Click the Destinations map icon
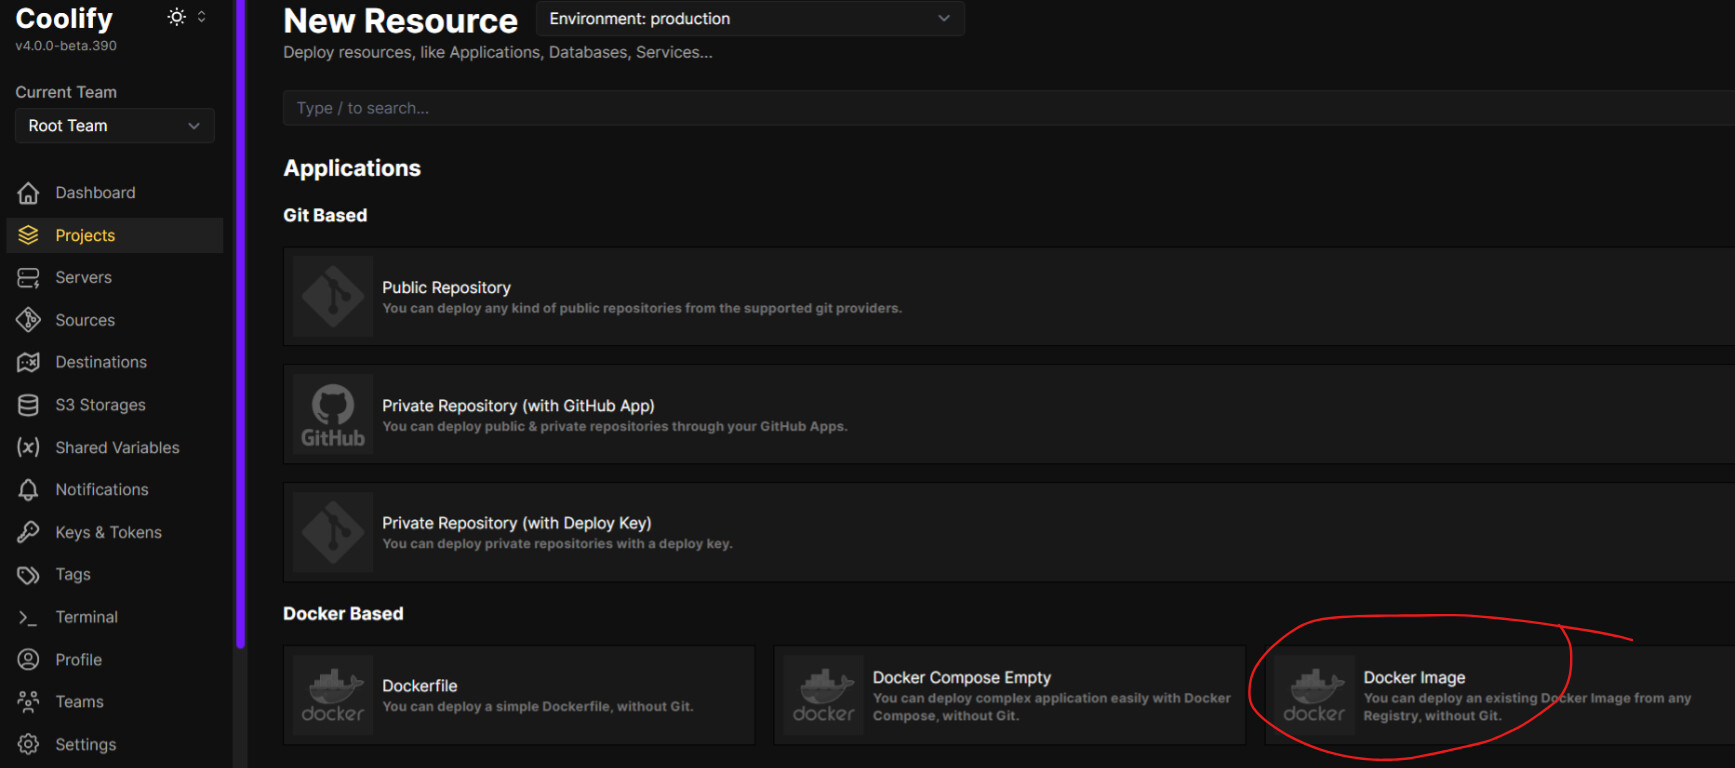Image resolution: width=1735 pixels, height=768 pixels. 28,362
